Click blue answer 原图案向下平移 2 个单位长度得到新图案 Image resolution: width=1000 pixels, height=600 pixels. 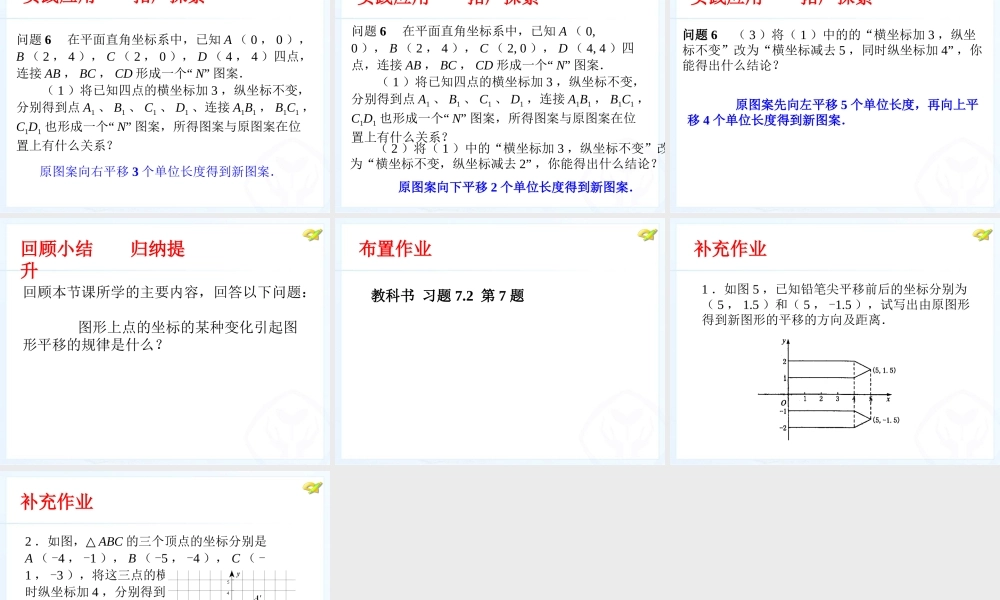pyautogui.click(x=515, y=187)
